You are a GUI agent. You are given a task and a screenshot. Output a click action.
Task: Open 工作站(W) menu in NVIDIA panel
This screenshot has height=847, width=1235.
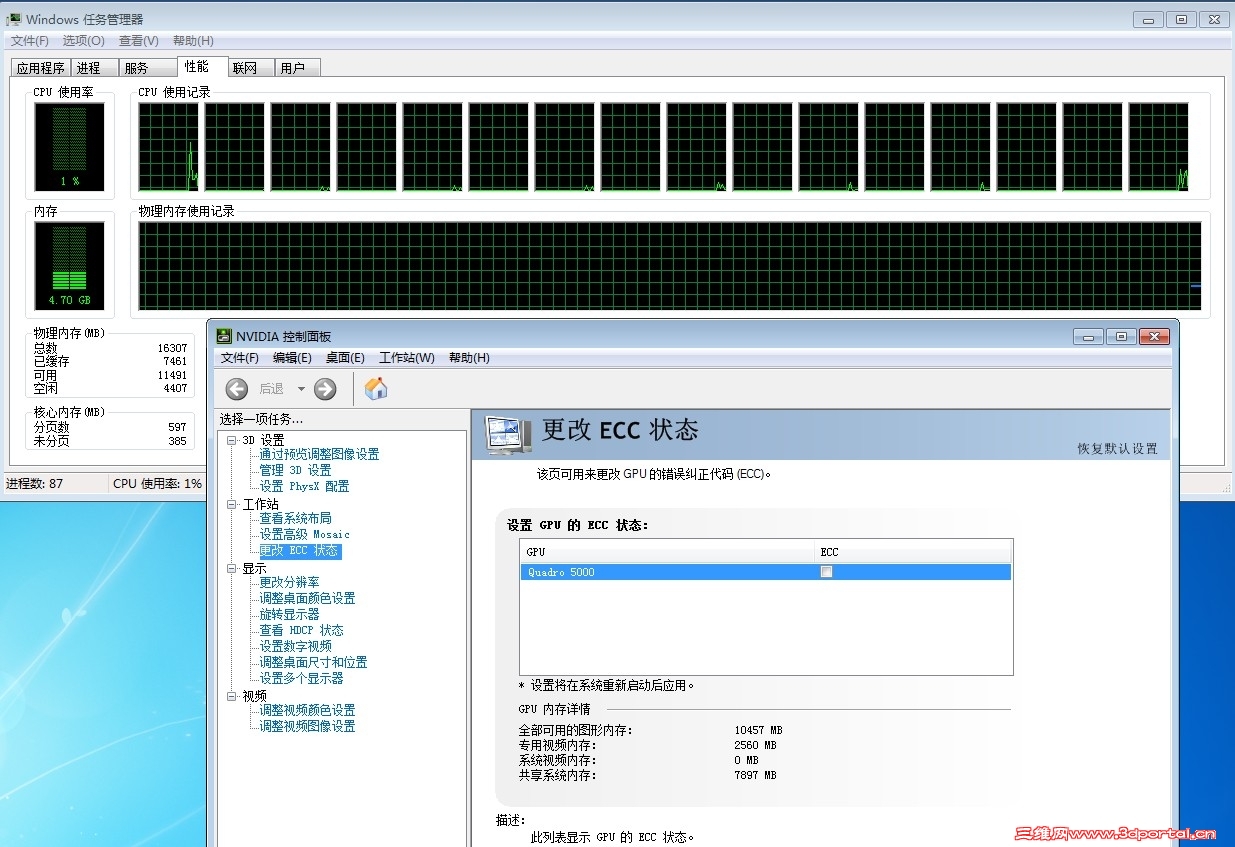[x=407, y=358]
